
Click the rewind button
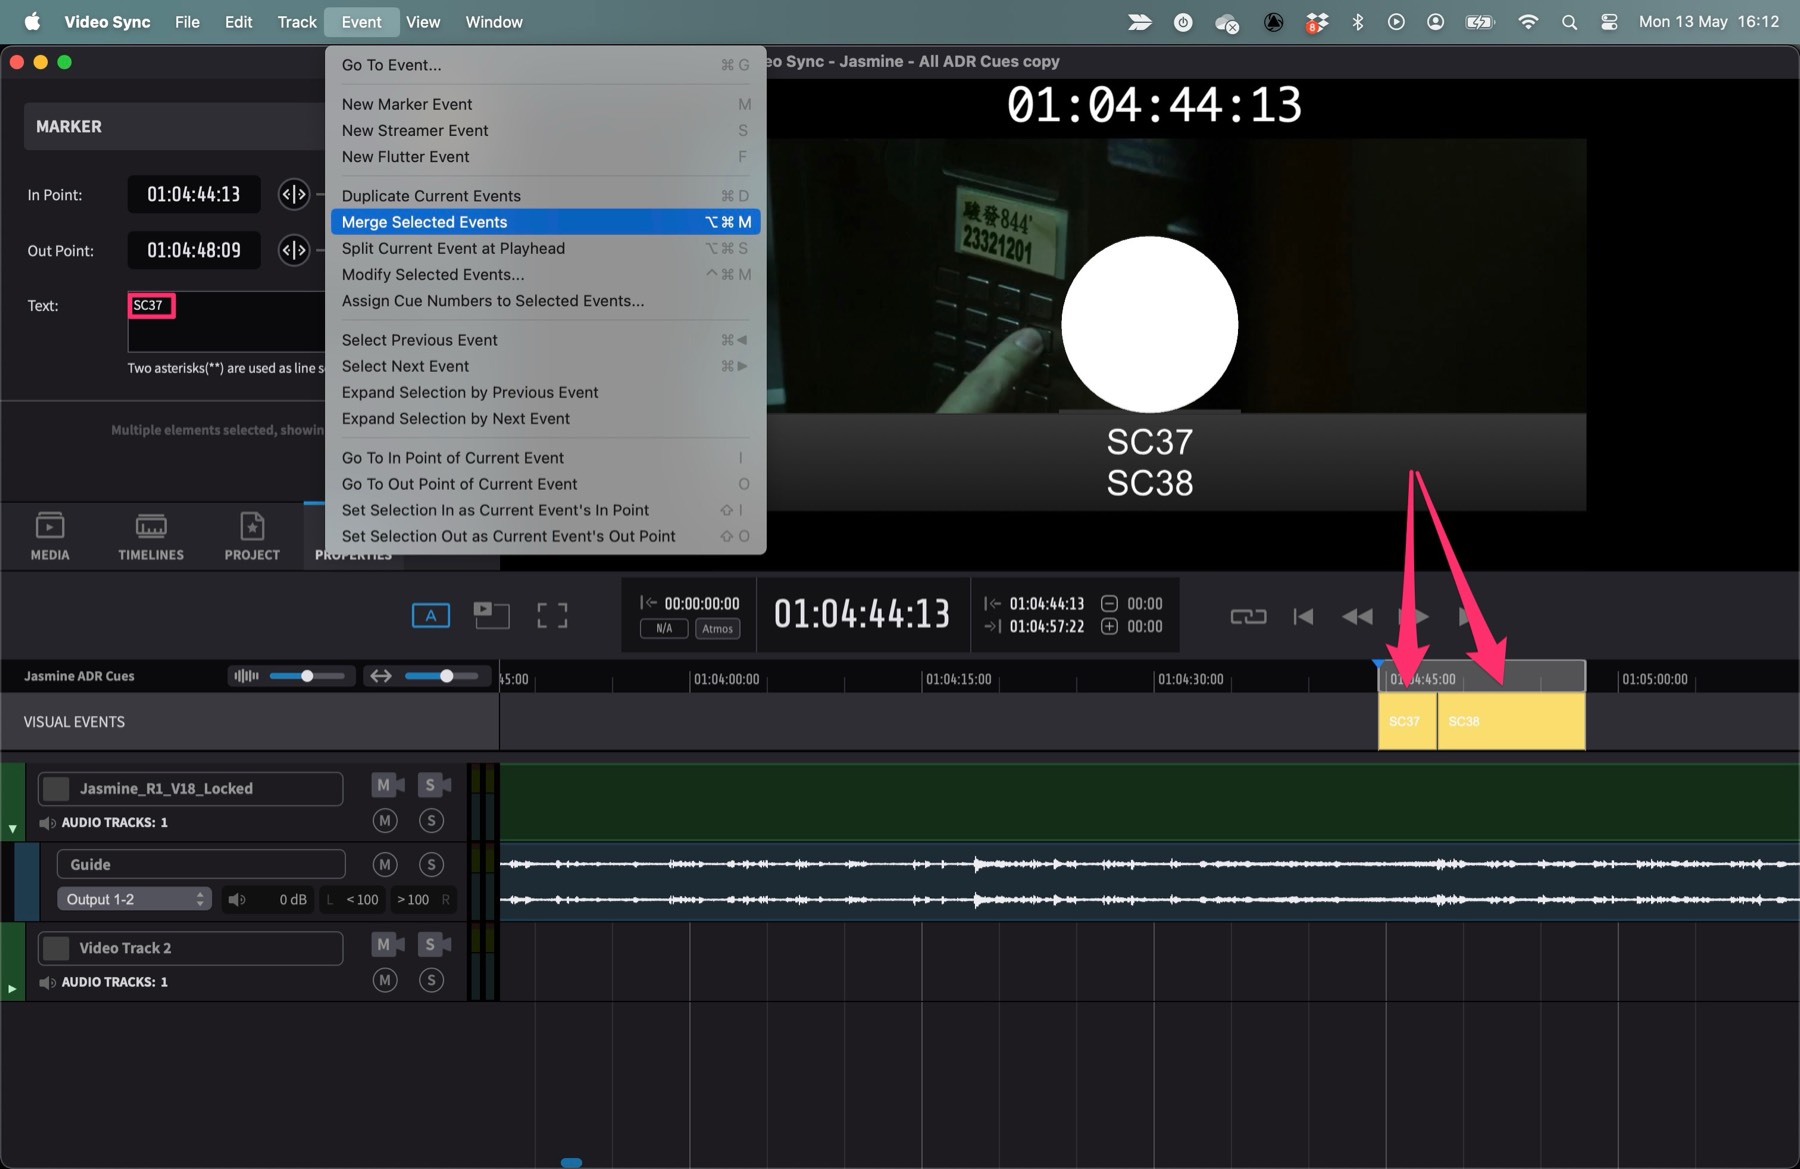coord(1357,616)
